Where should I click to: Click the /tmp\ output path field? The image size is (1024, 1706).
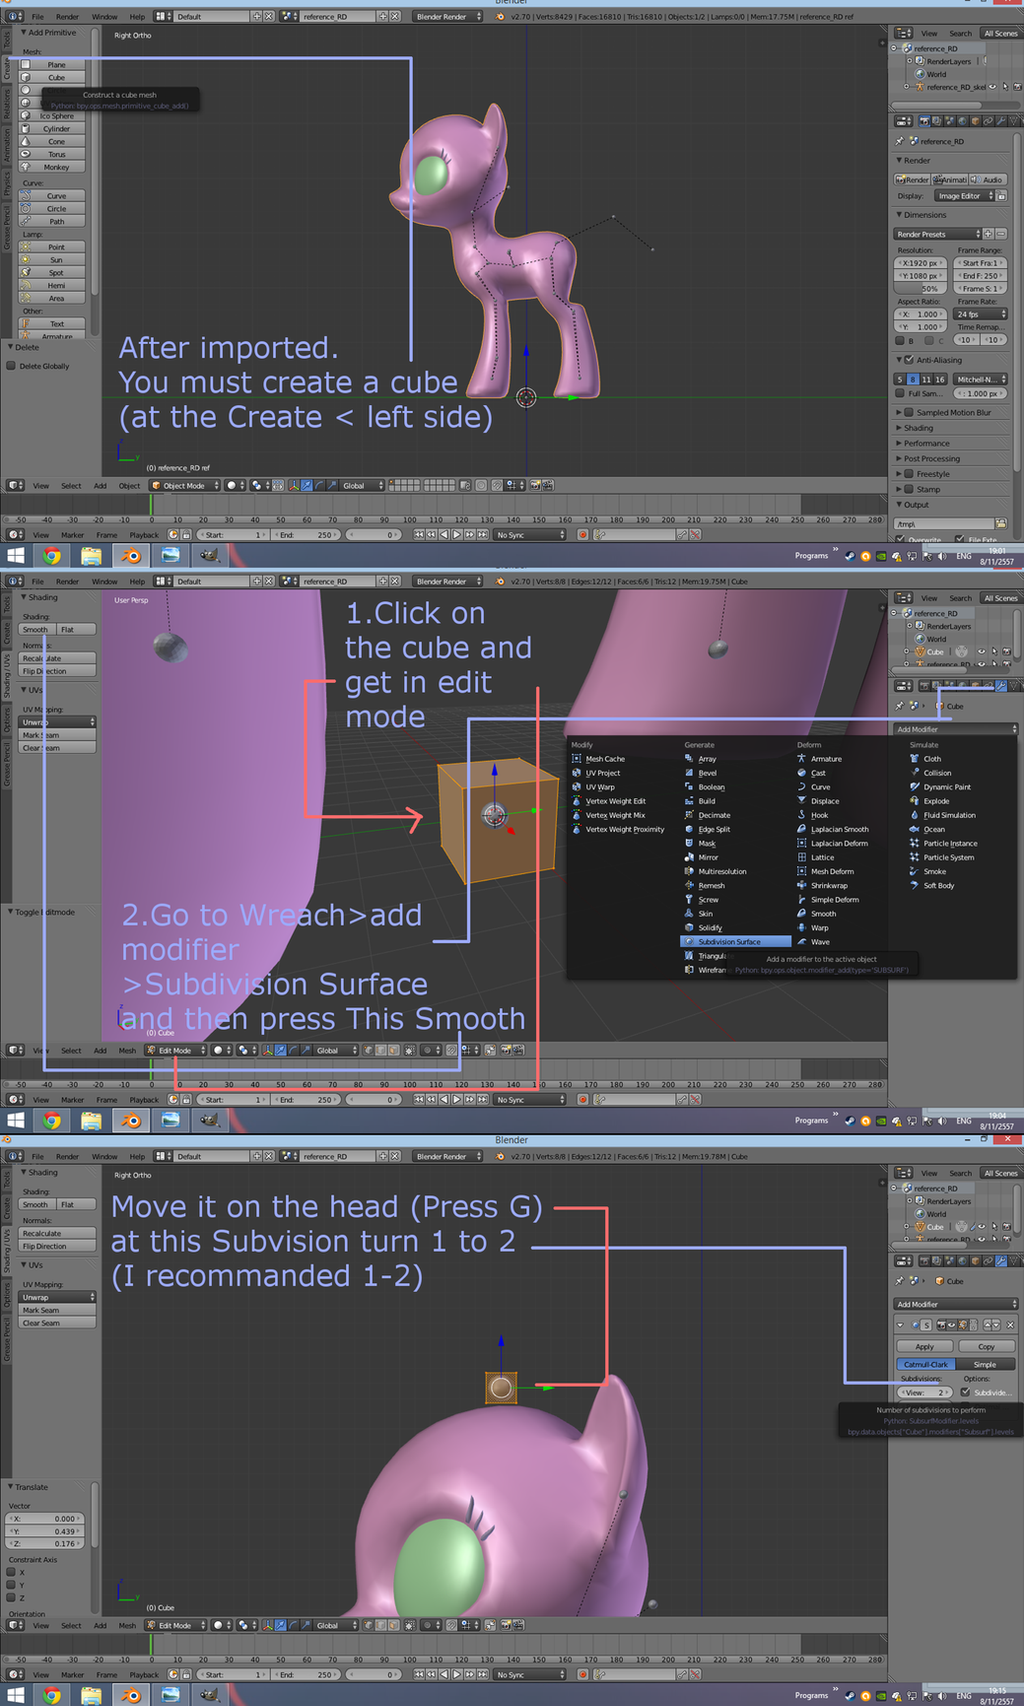pyautogui.click(x=944, y=524)
